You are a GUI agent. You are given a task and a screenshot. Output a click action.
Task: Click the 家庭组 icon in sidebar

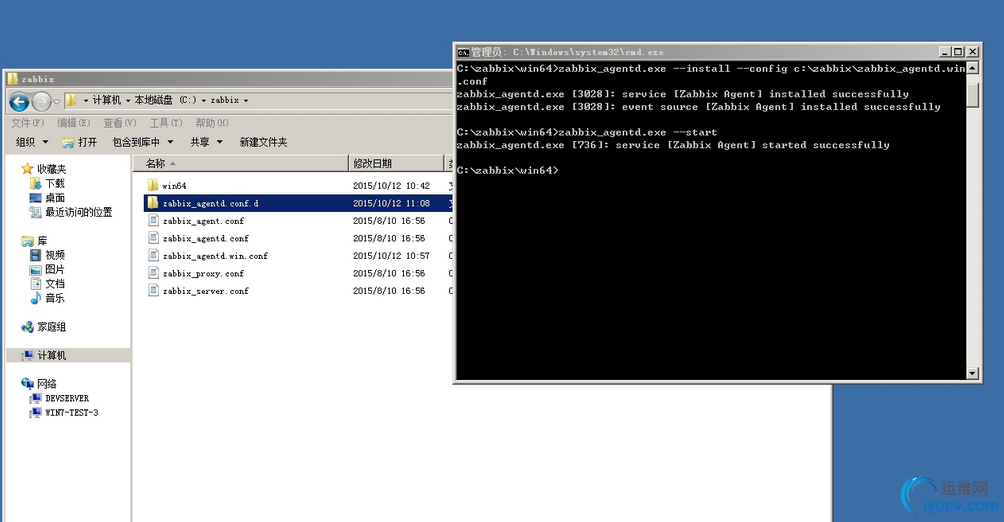(x=27, y=327)
